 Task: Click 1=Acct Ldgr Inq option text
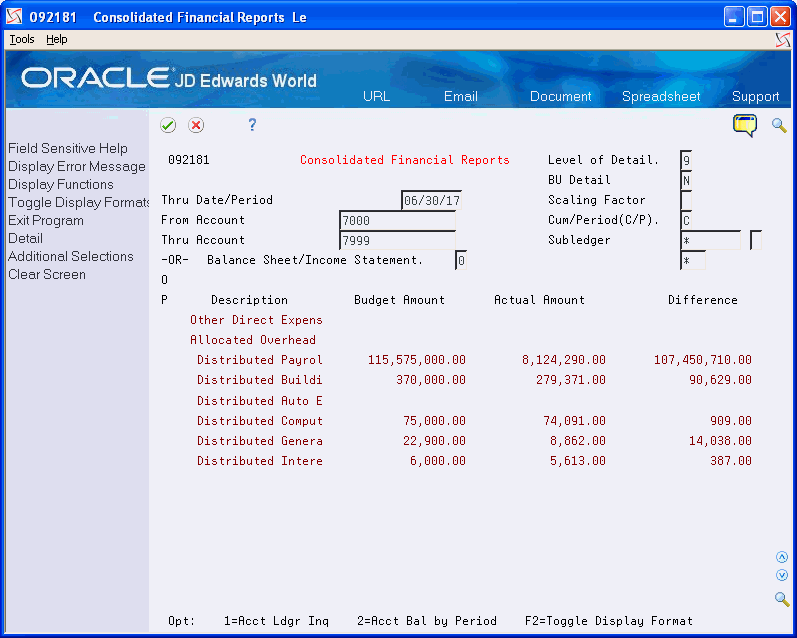276,621
